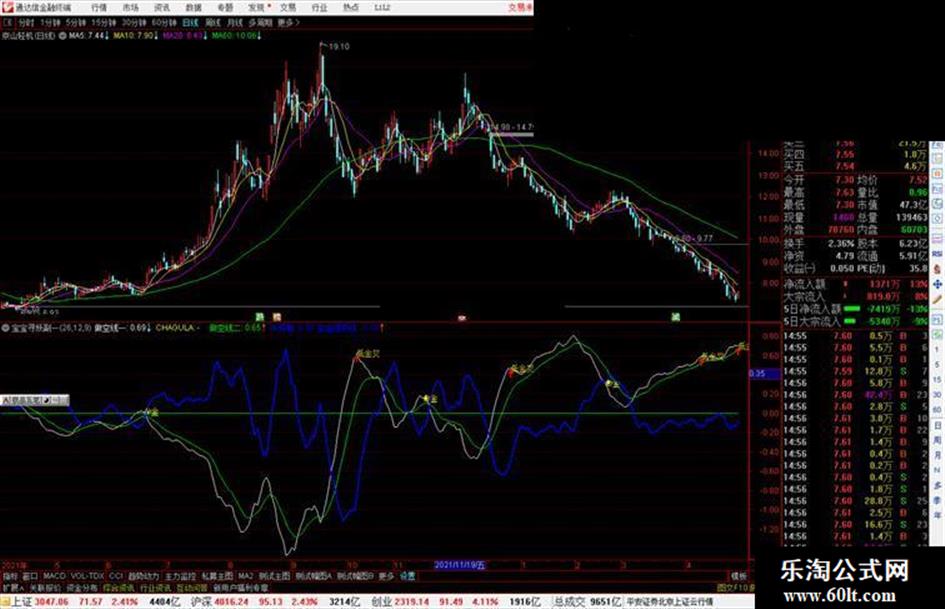Select the MACD indicator tab

pyautogui.click(x=54, y=576)
